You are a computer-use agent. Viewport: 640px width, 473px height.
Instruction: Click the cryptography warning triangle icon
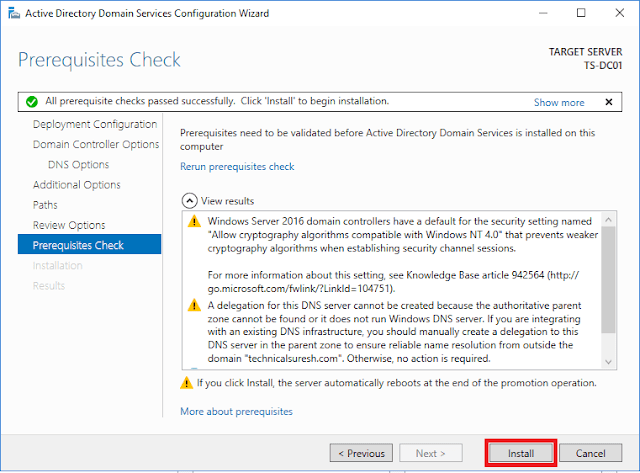[194, 221]
